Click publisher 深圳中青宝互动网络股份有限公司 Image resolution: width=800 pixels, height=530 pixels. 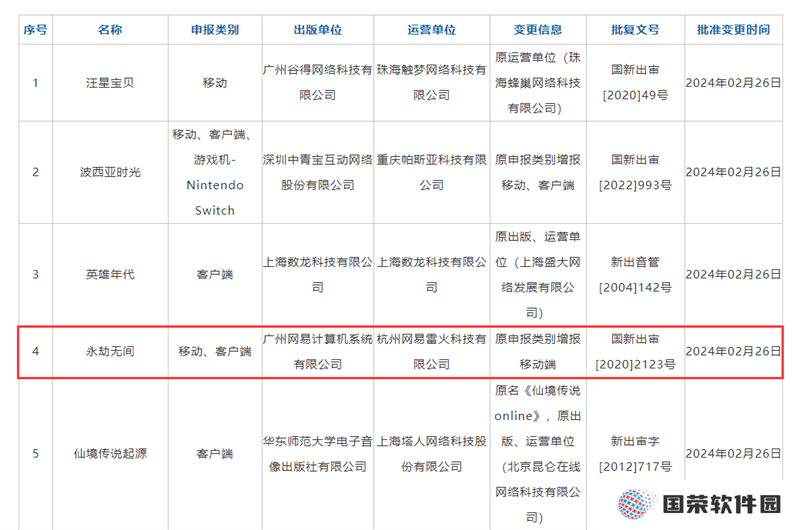[x=317, y=172]
